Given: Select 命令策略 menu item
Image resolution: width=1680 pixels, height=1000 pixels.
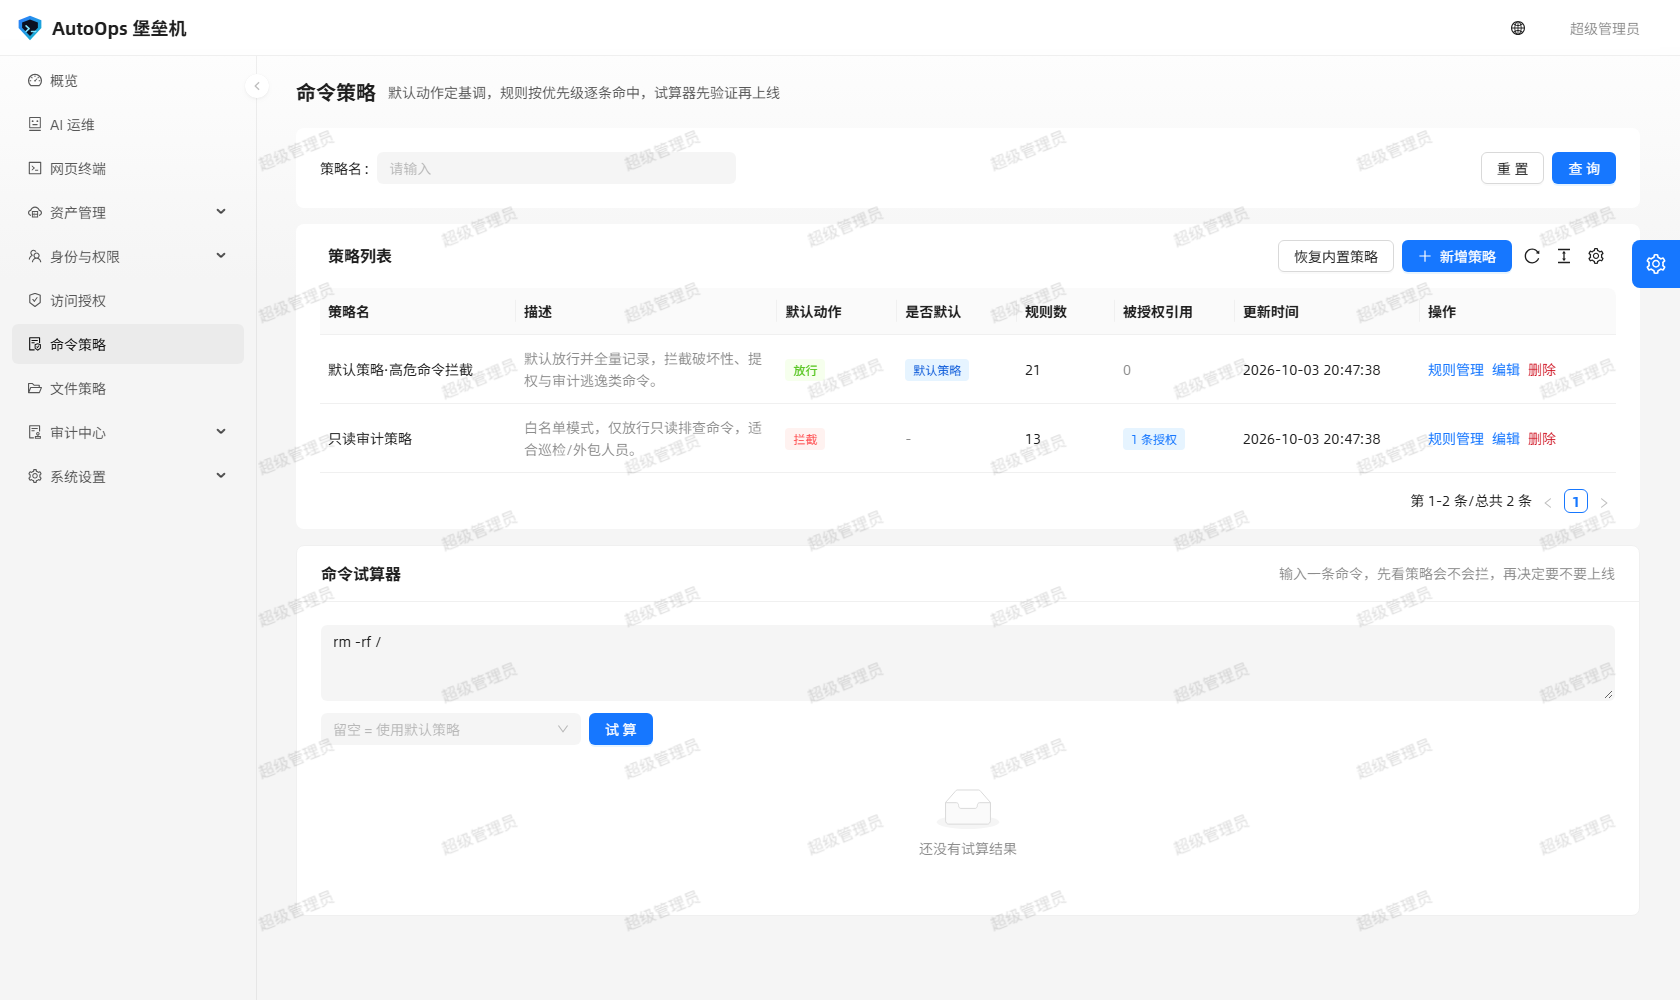Looking at the screenshot, I should [x=128, y=344].
